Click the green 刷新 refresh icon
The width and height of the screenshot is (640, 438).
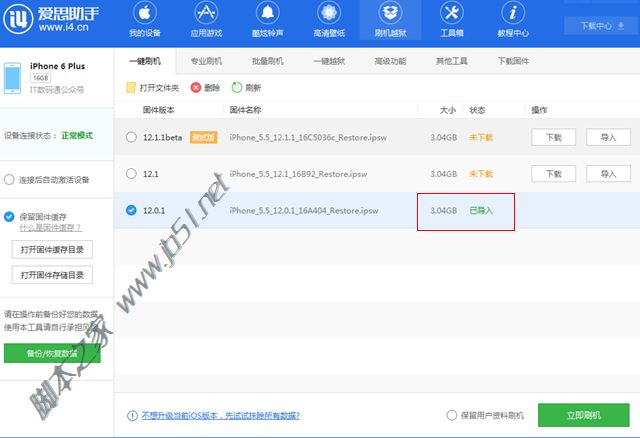[x=237, y=87]
